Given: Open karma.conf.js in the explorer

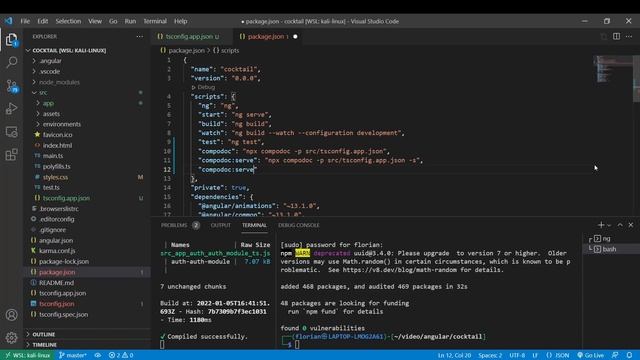Looking at the screenshot, I should pos(57,251).
